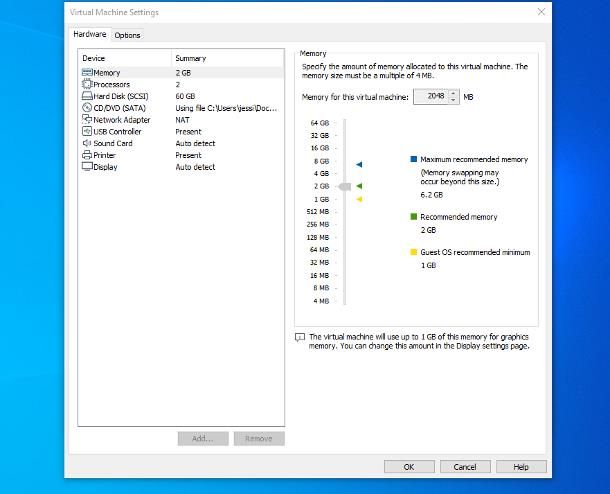610x494 pixels.
Task: Click the CD/DVD (SATA) disc icon
Action: coord(87,108)
